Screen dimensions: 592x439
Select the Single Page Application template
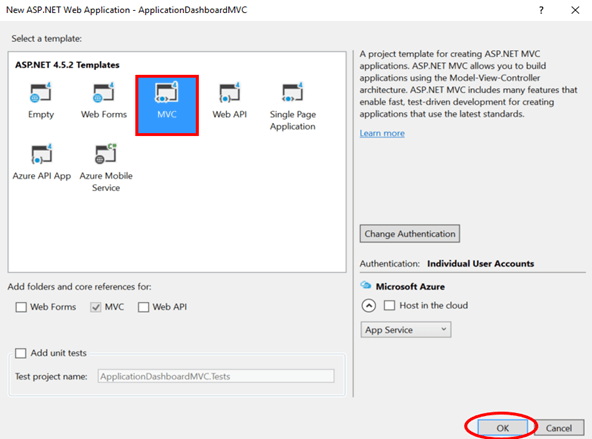click(293, 105)
